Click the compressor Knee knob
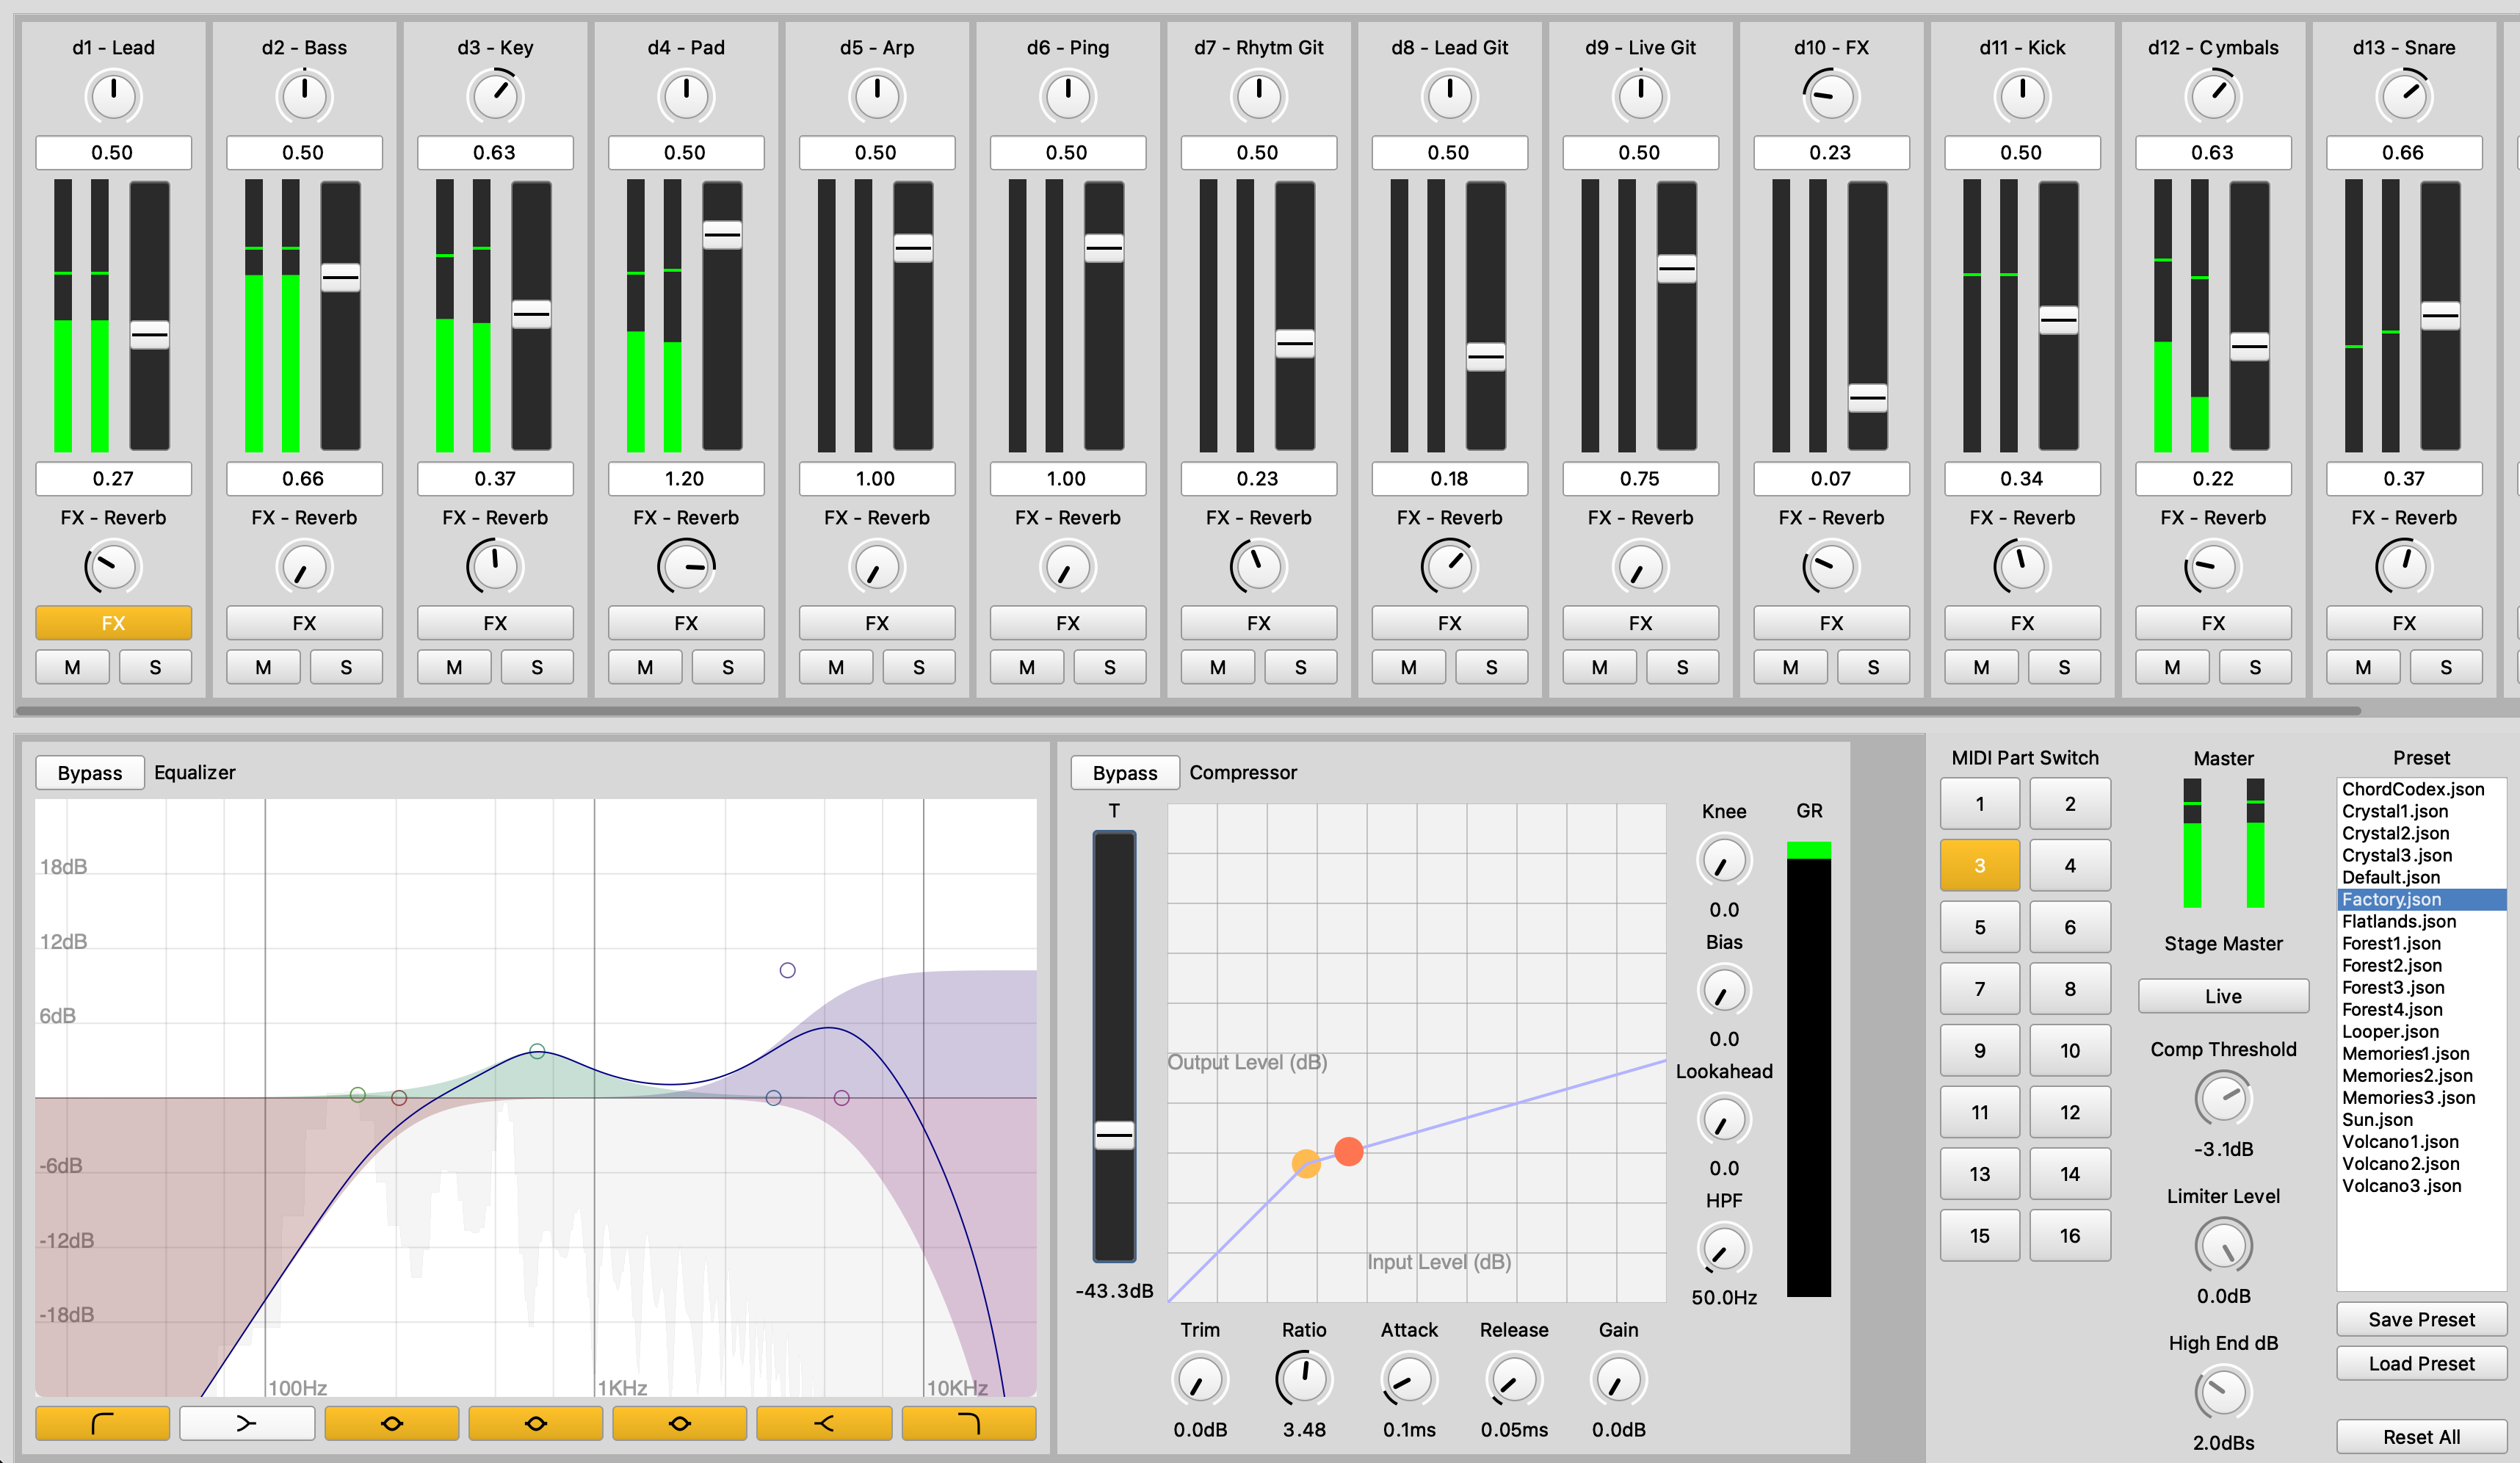 click(1724, 861)
